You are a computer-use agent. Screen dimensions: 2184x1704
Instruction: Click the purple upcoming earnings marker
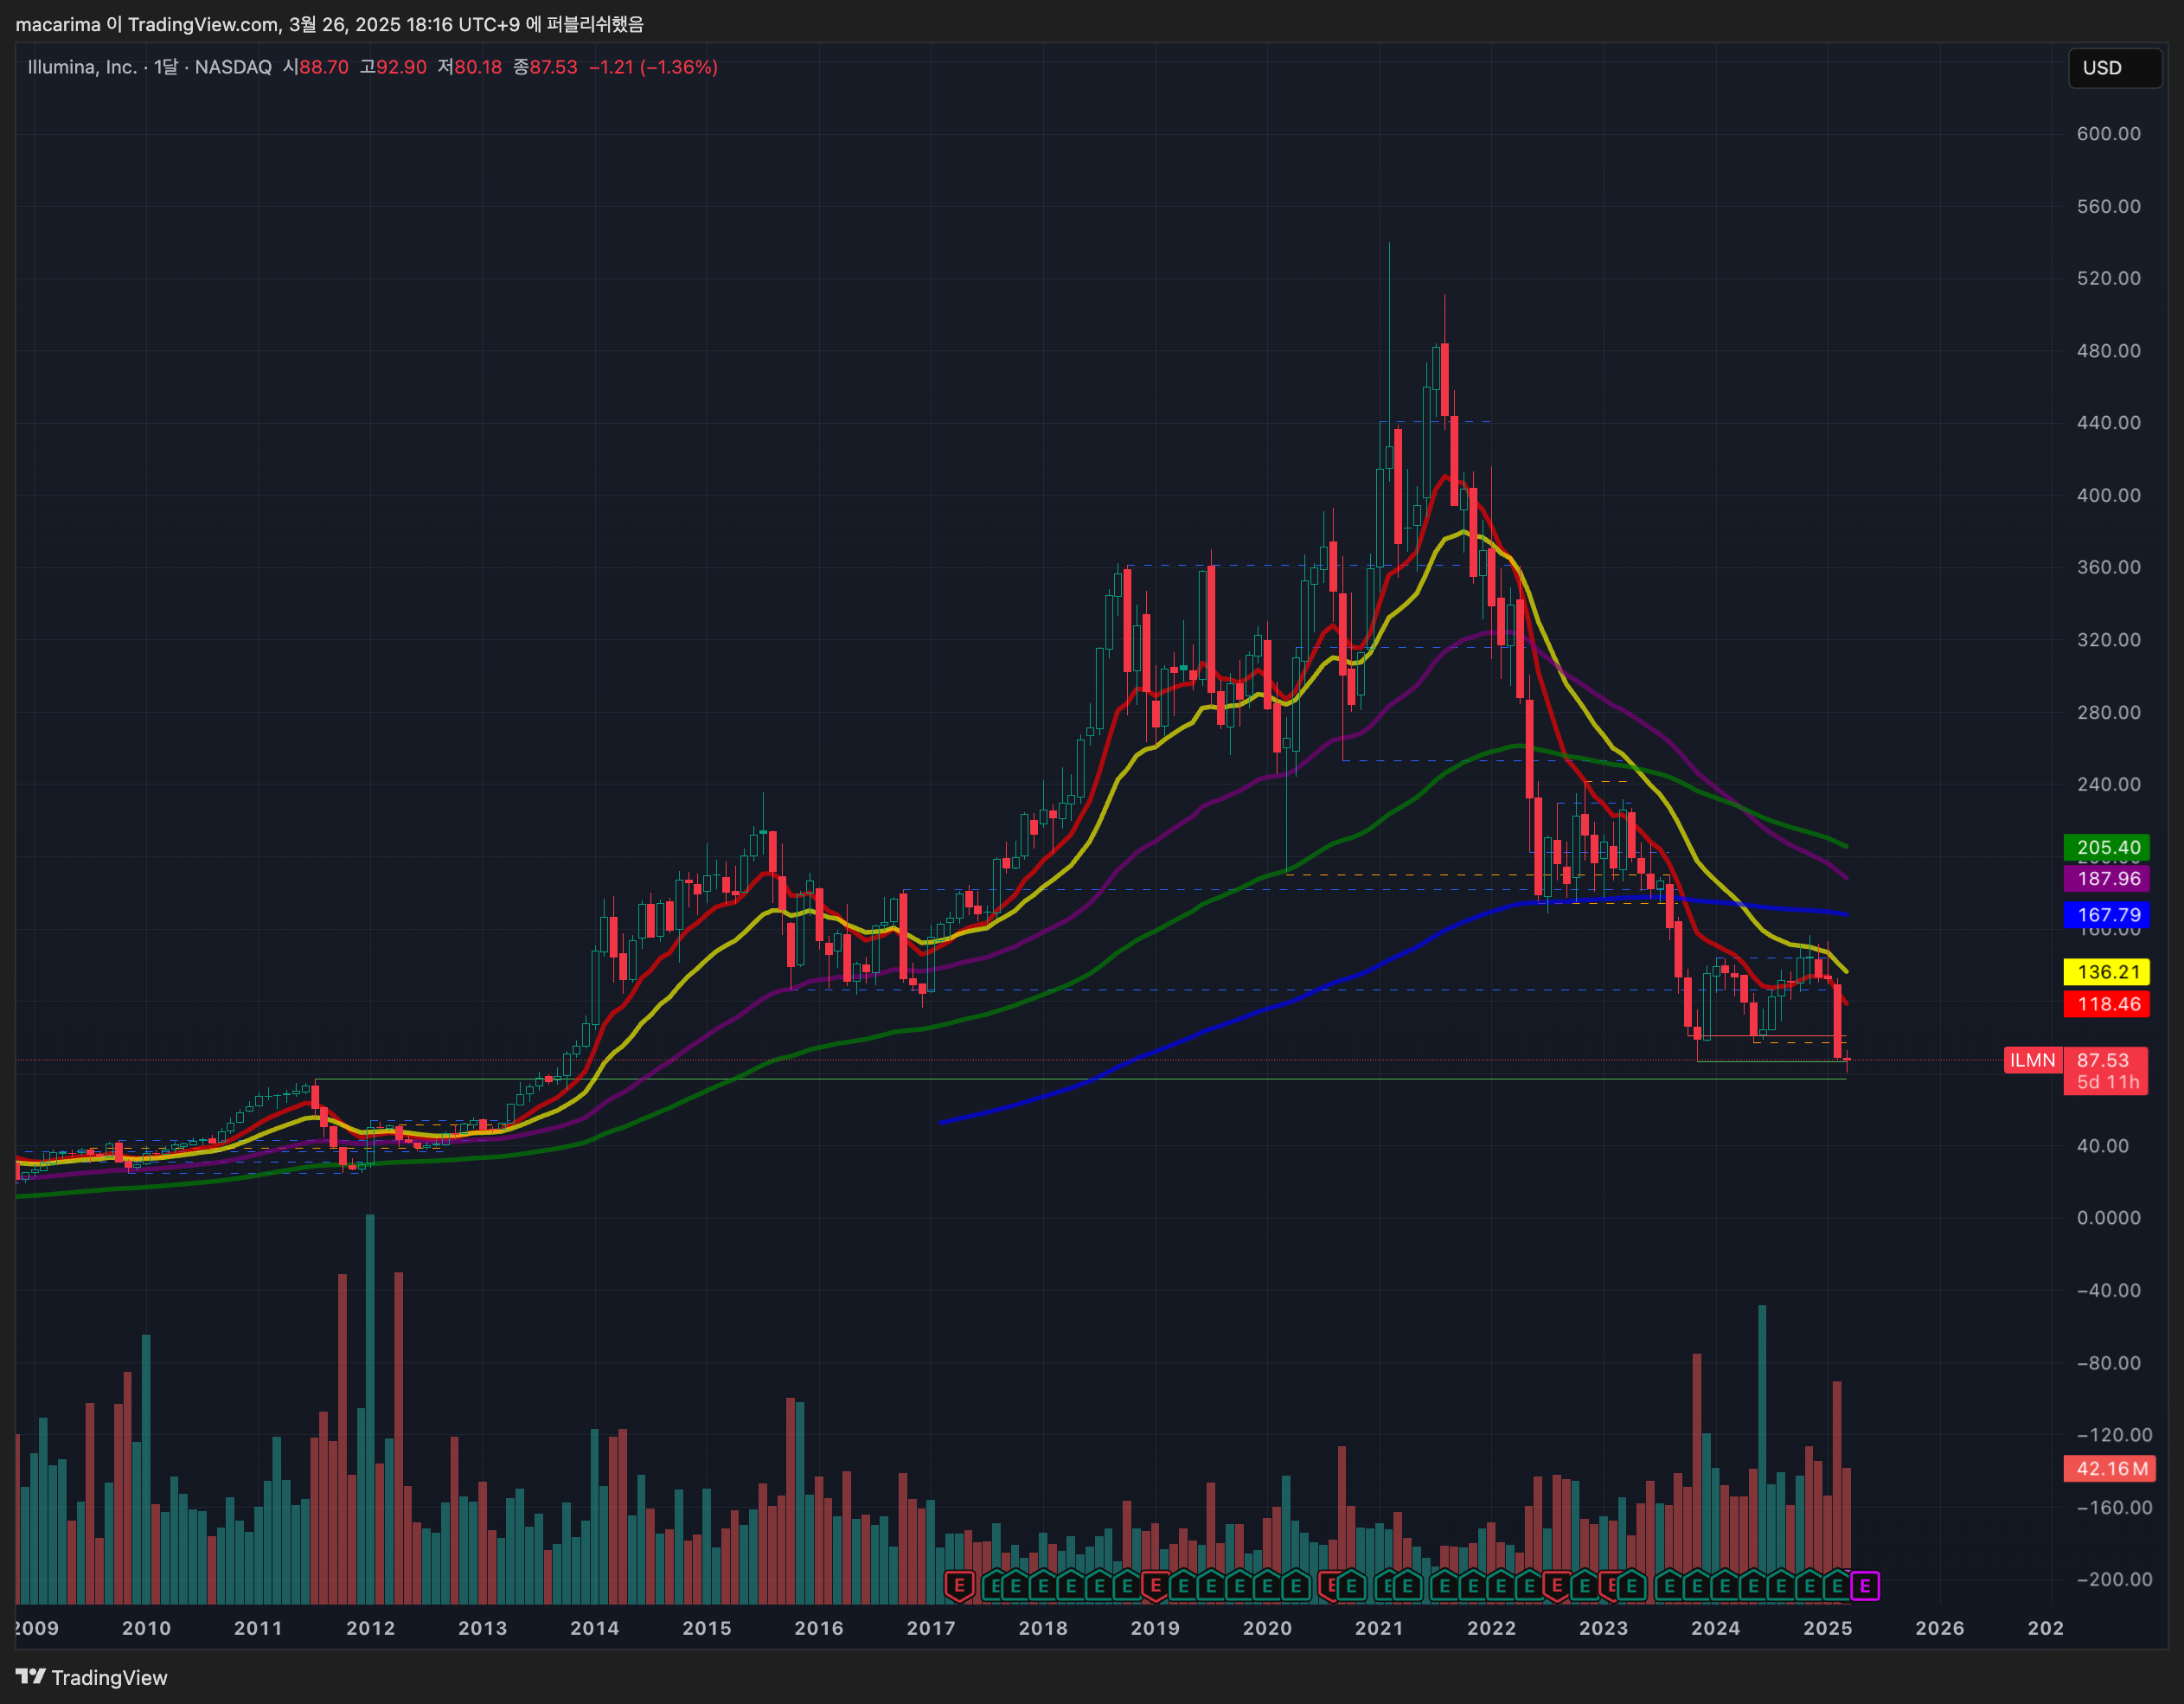point(1864,1586)
